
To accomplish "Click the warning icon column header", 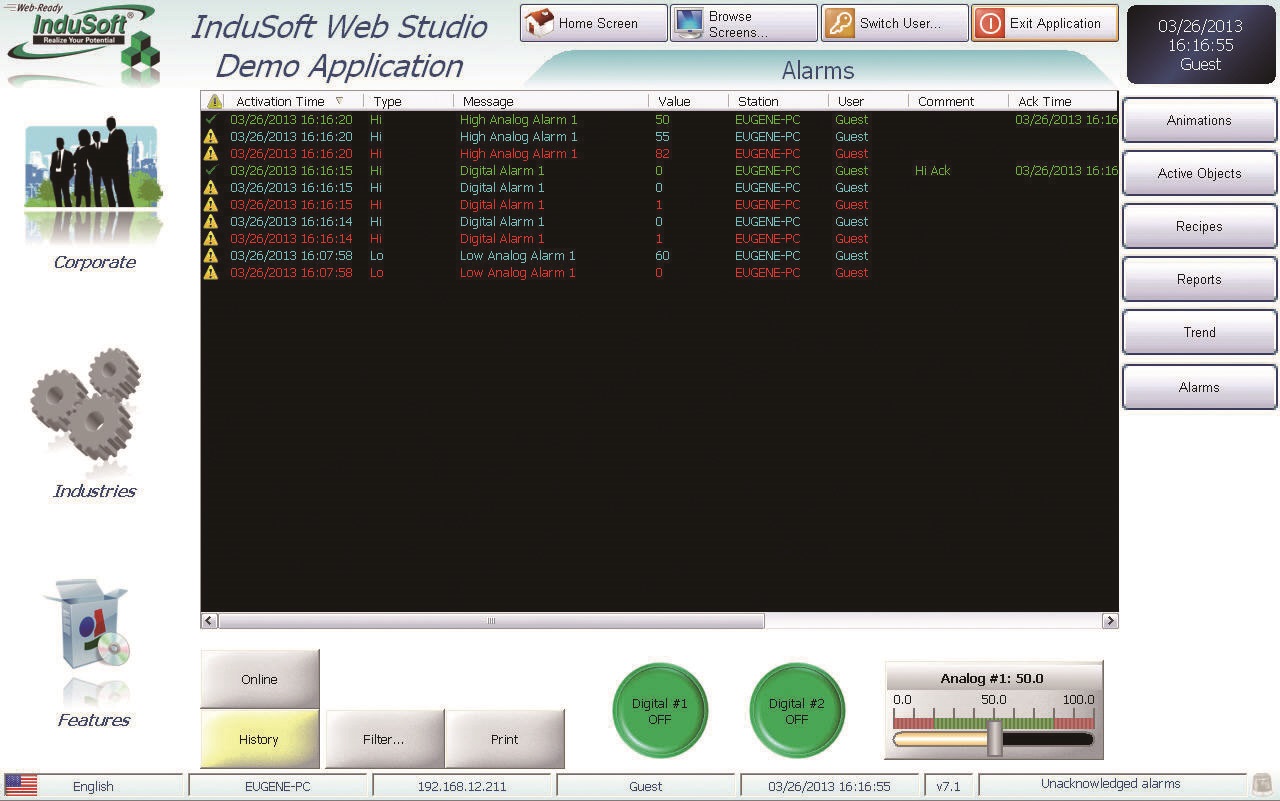I will coord(214,101).
